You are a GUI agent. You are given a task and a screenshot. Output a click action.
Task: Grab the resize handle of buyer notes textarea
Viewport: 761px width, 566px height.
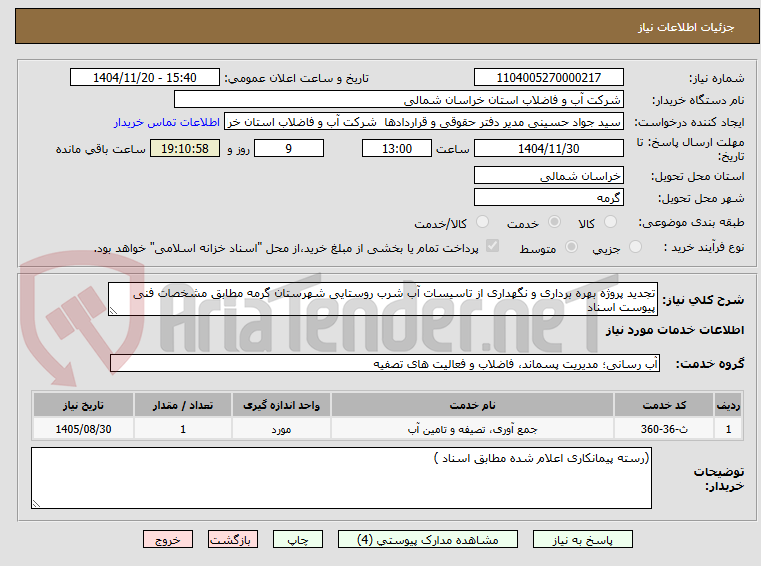click(x=36, y=504)
